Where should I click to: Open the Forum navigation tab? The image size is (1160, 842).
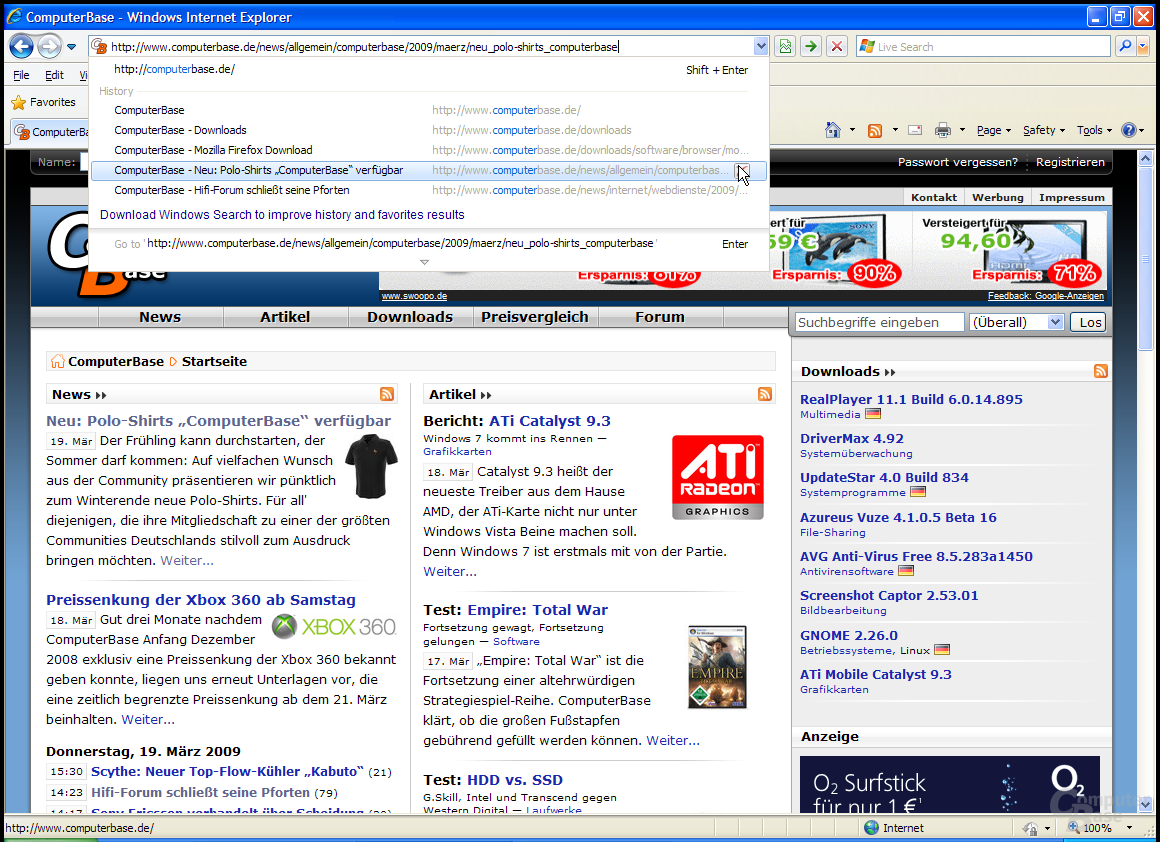click(660, 317)
